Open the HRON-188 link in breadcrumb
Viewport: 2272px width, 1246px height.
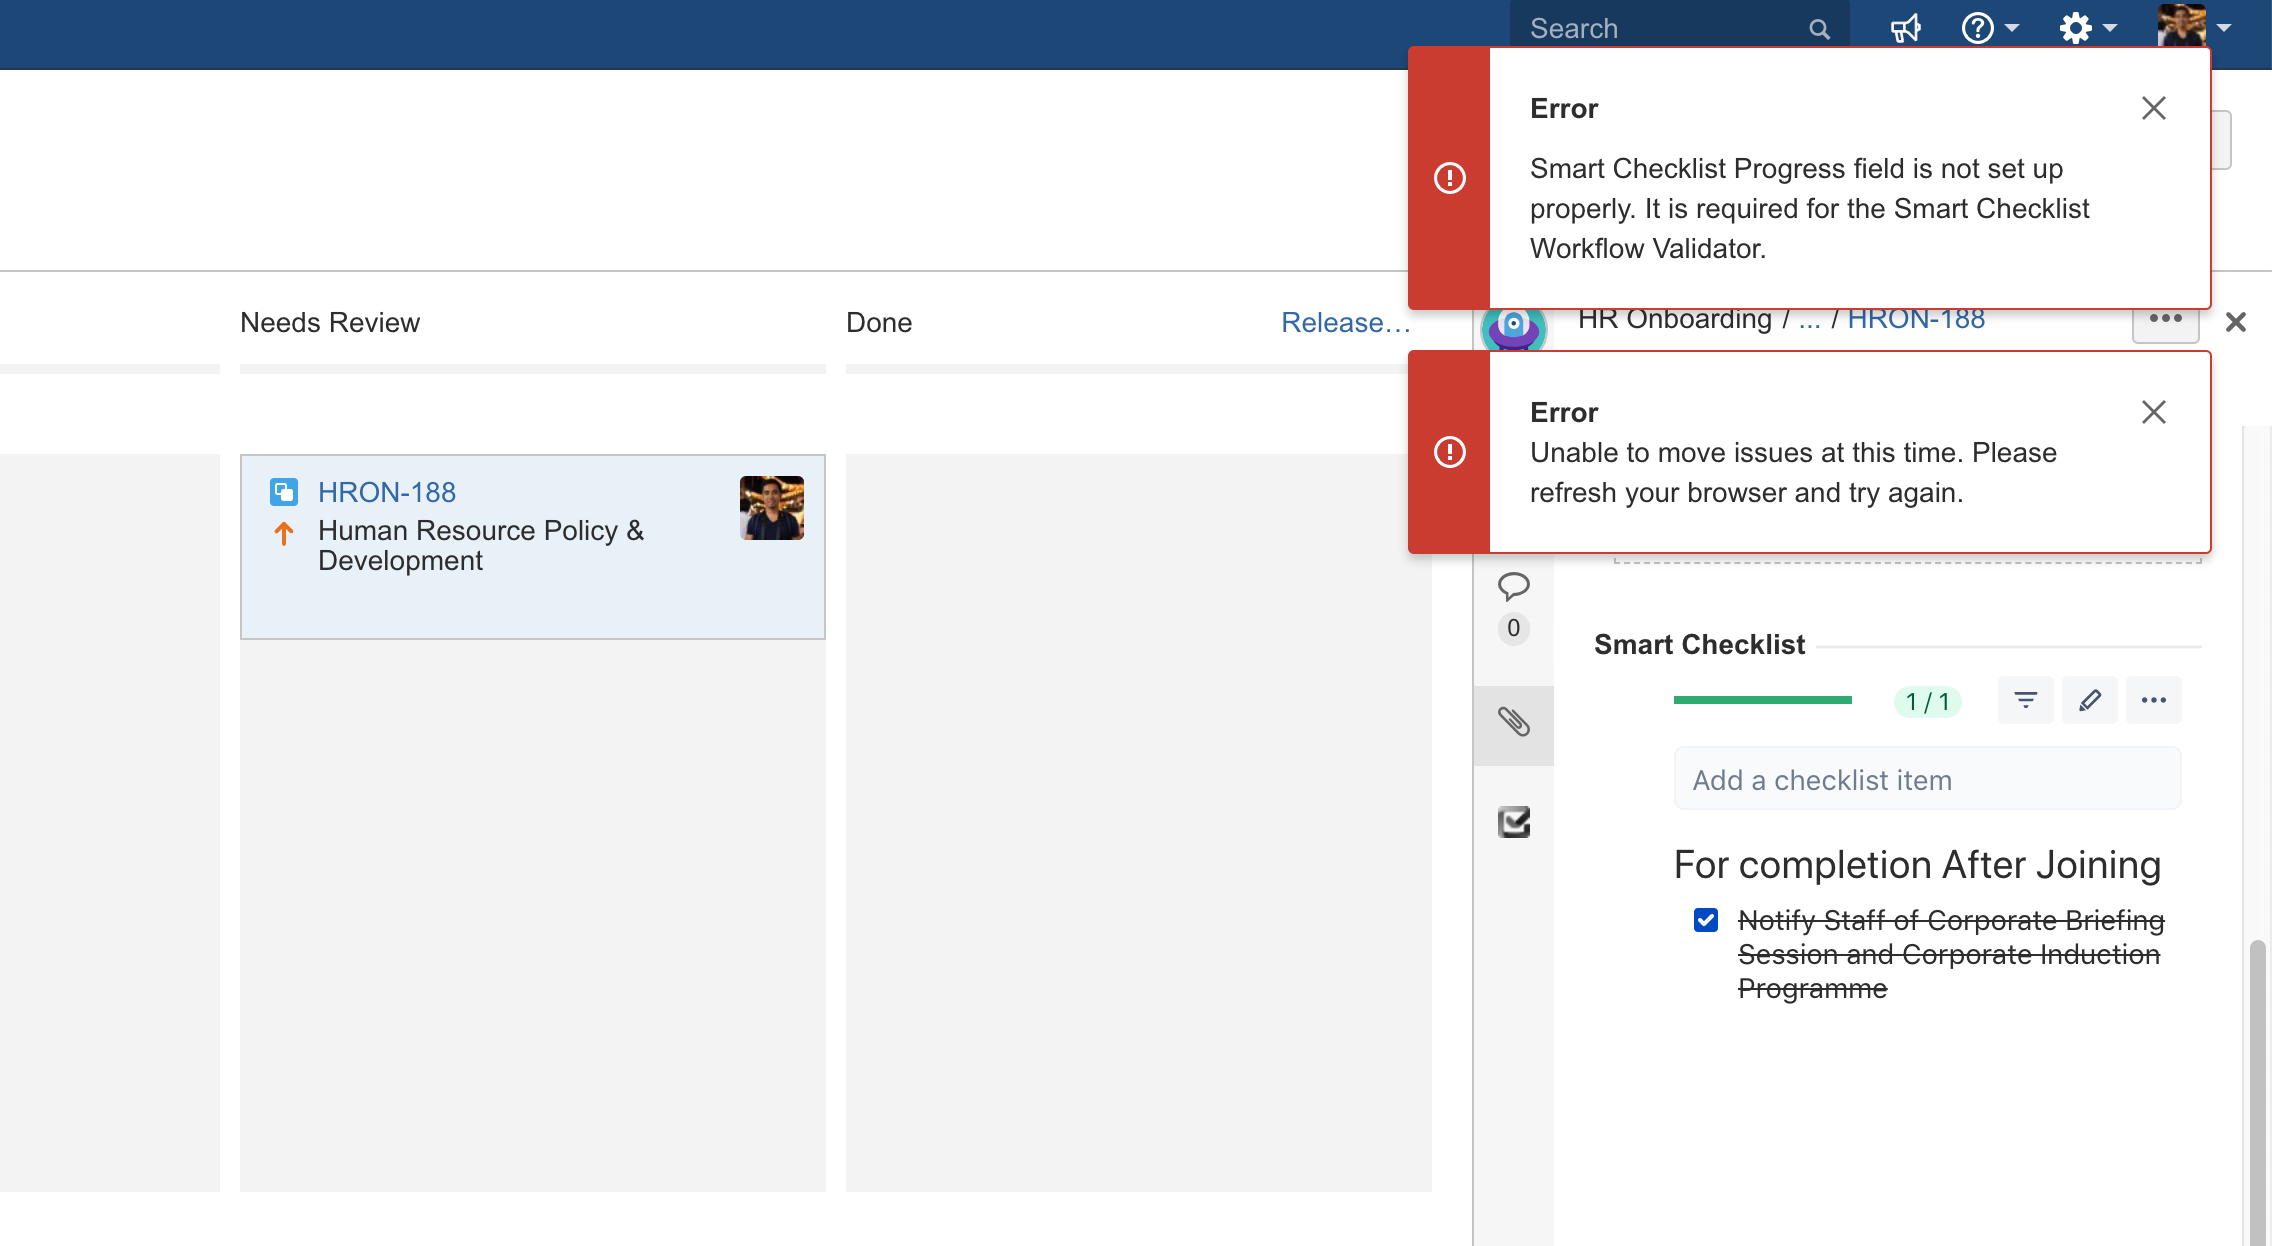(x=1915, y=320)
